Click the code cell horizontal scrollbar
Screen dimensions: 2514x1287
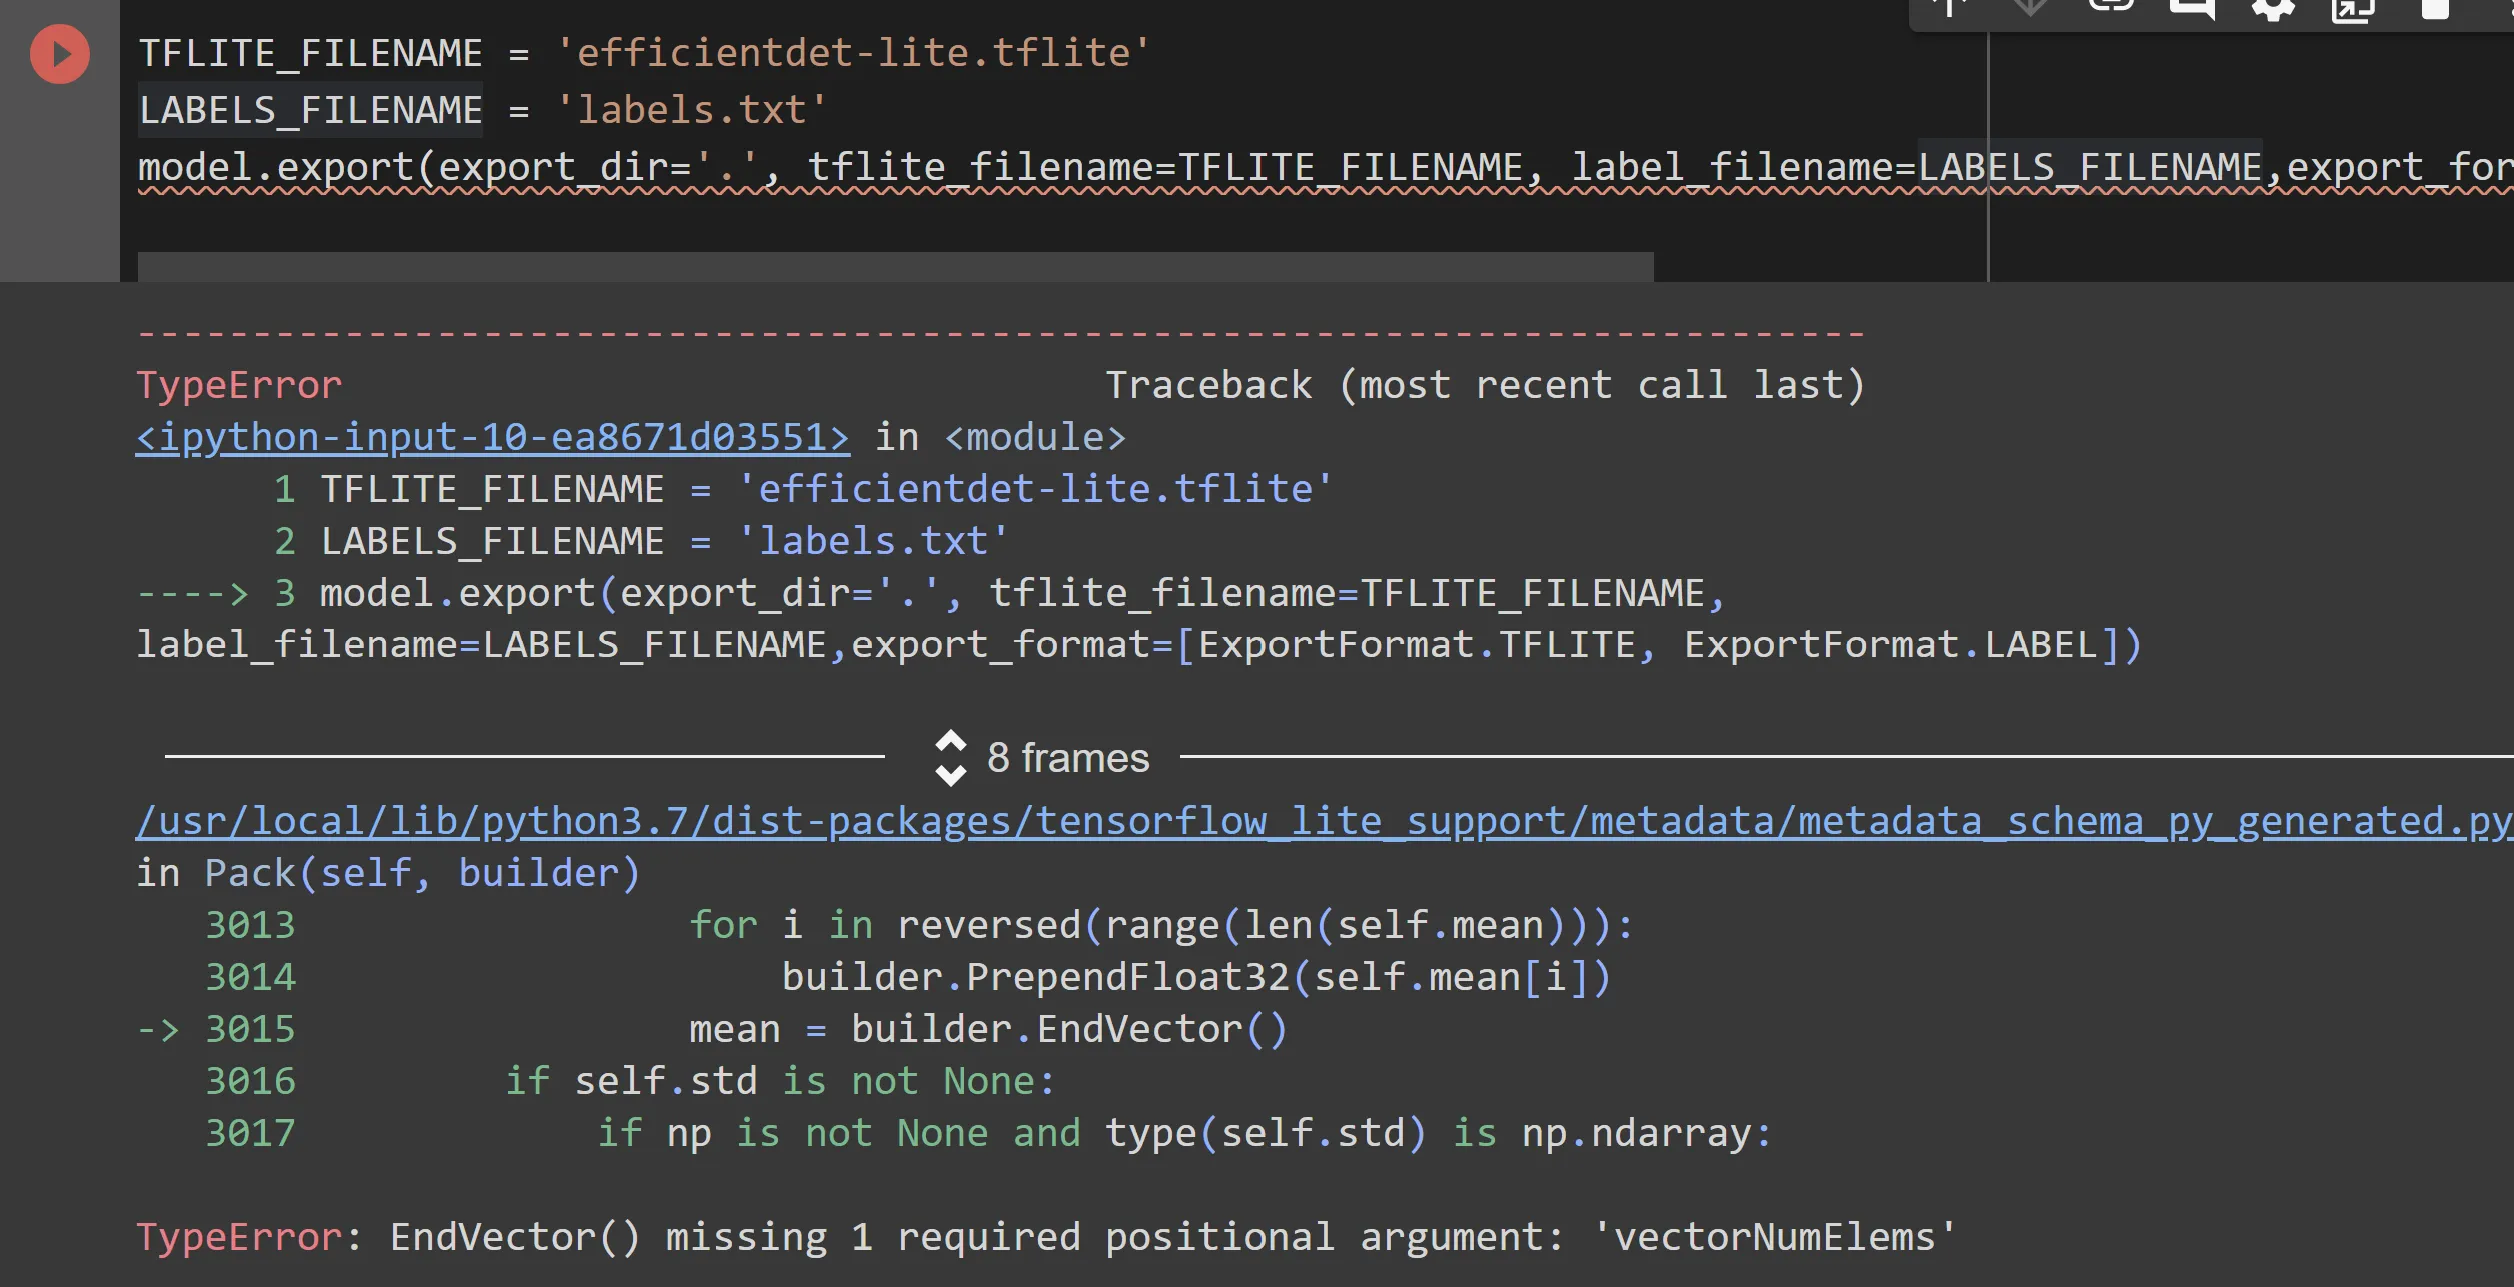pos(895,266)
